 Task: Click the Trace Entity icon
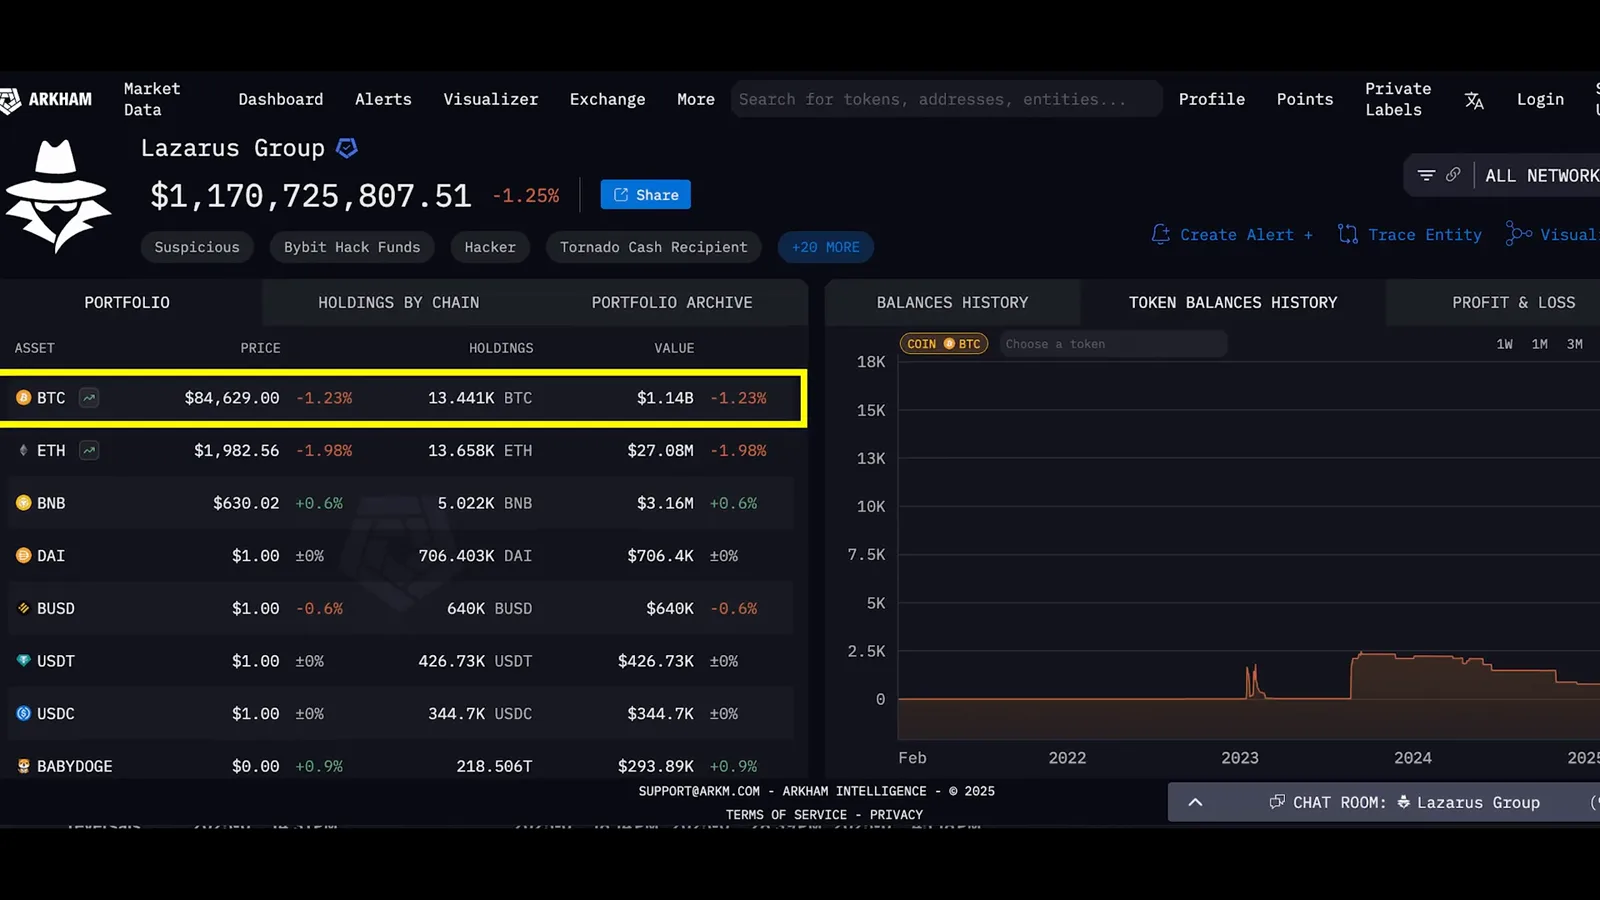pos(1348,234)
